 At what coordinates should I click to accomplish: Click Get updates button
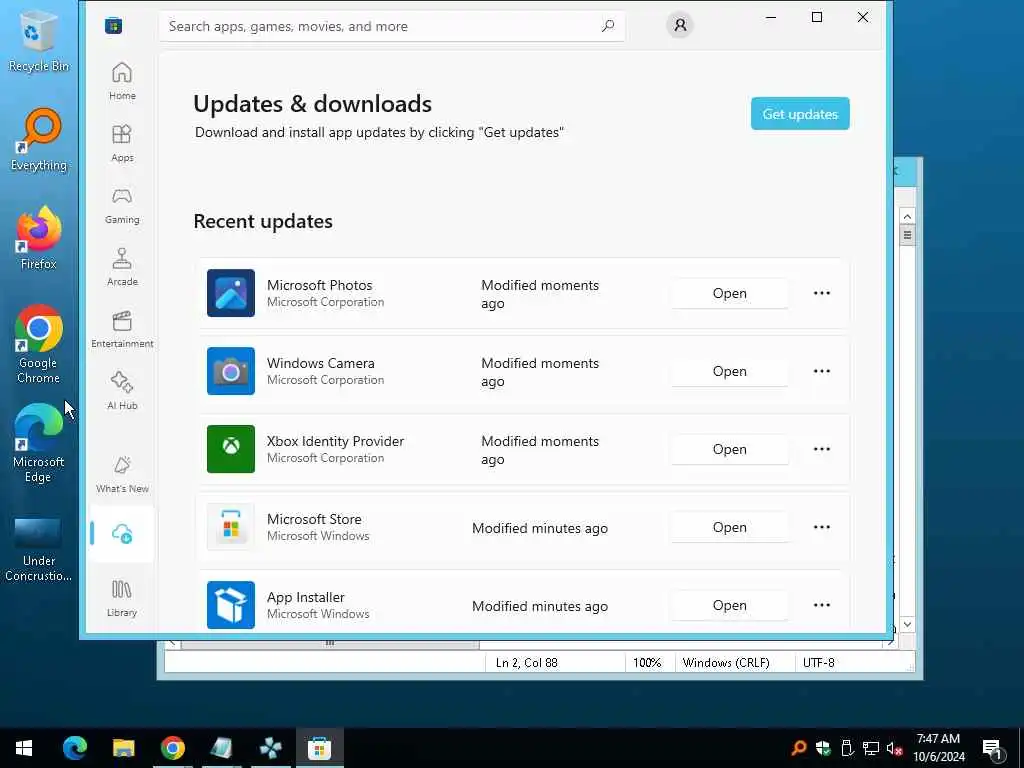(x=800, y=114)
